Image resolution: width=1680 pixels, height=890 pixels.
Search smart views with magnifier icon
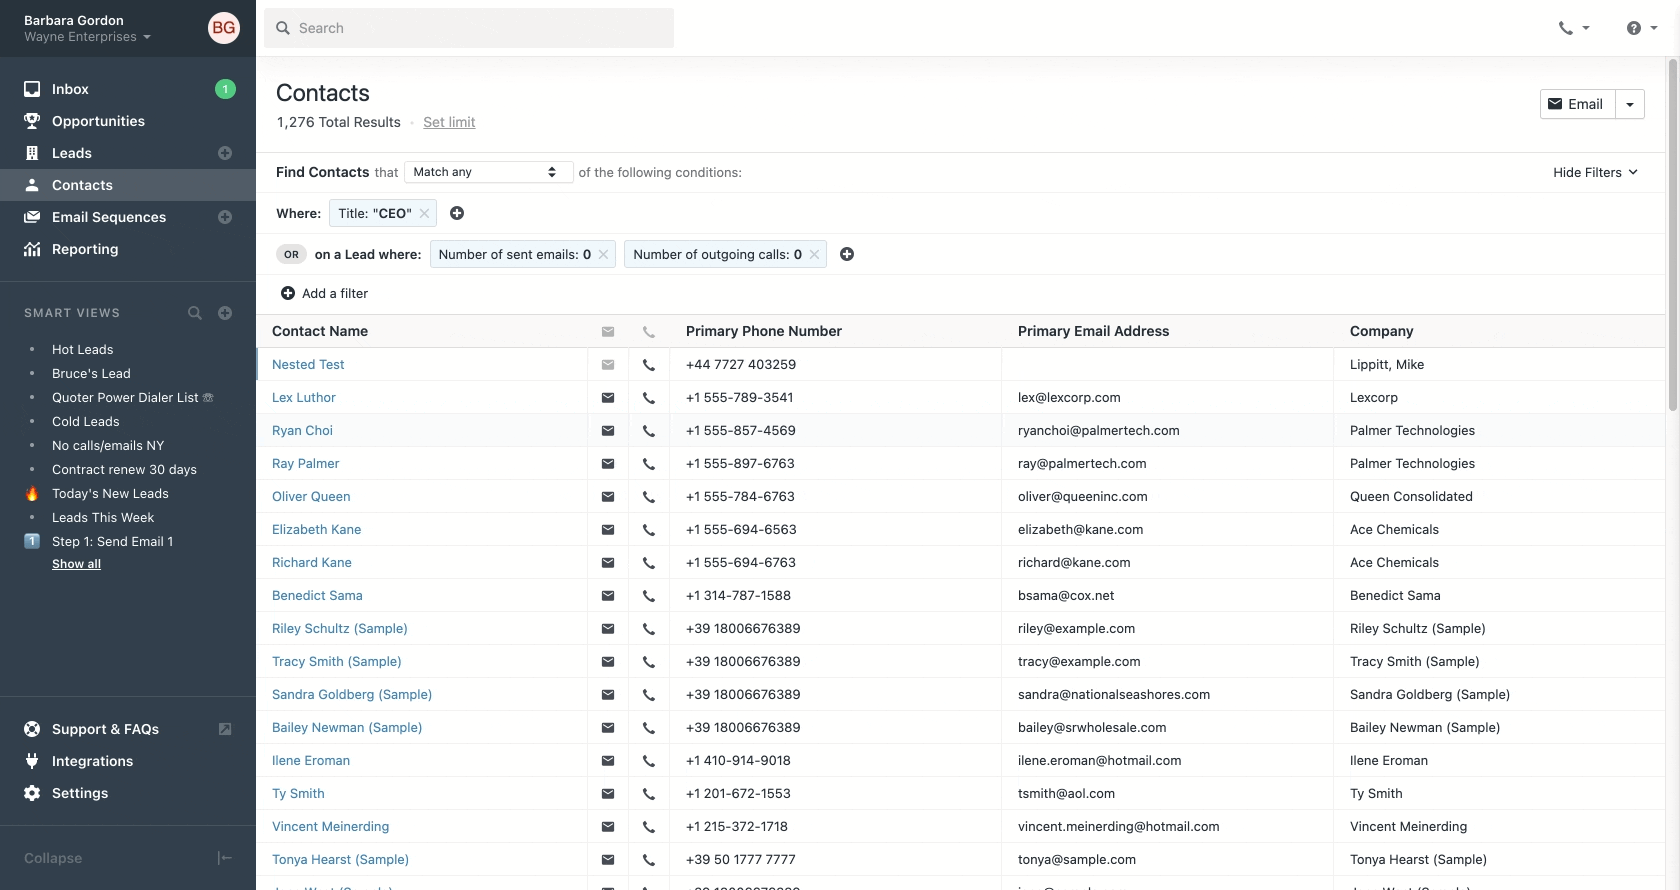(195, 313)
